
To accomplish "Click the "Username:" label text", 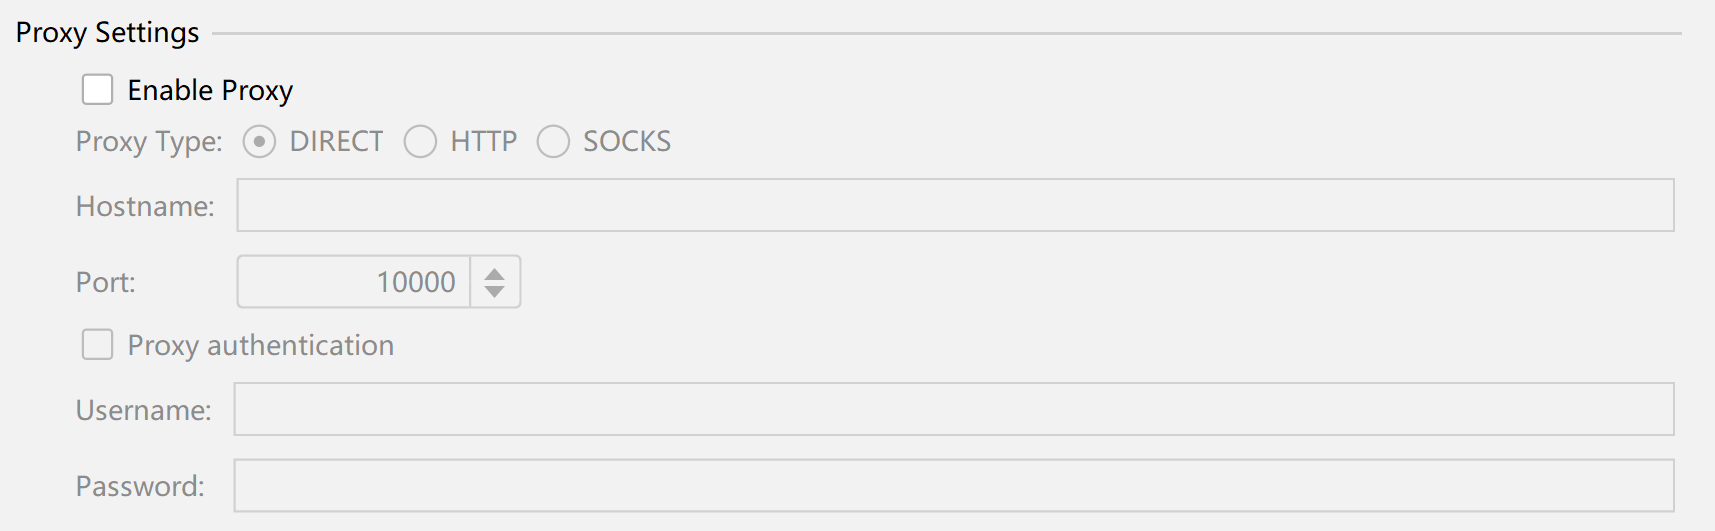I will (x=143, y=410).
